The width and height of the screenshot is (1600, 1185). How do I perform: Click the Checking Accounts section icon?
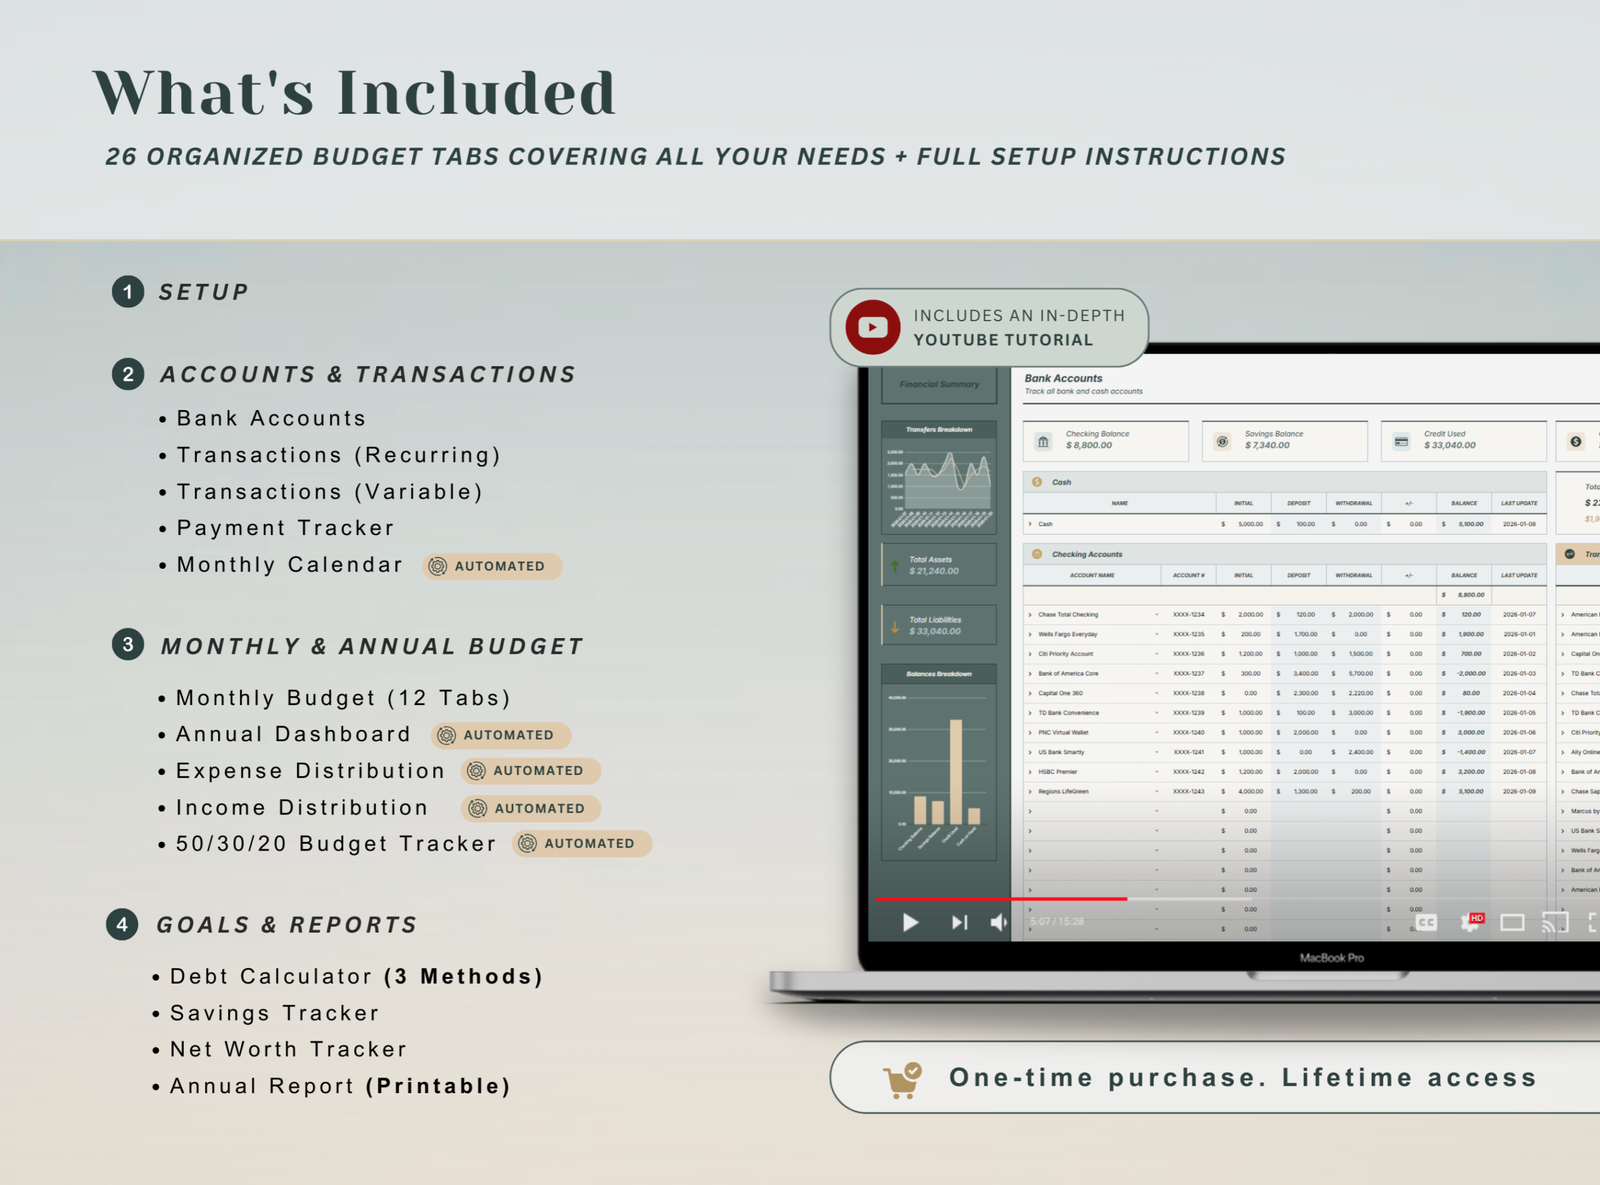pos(1037,554)
